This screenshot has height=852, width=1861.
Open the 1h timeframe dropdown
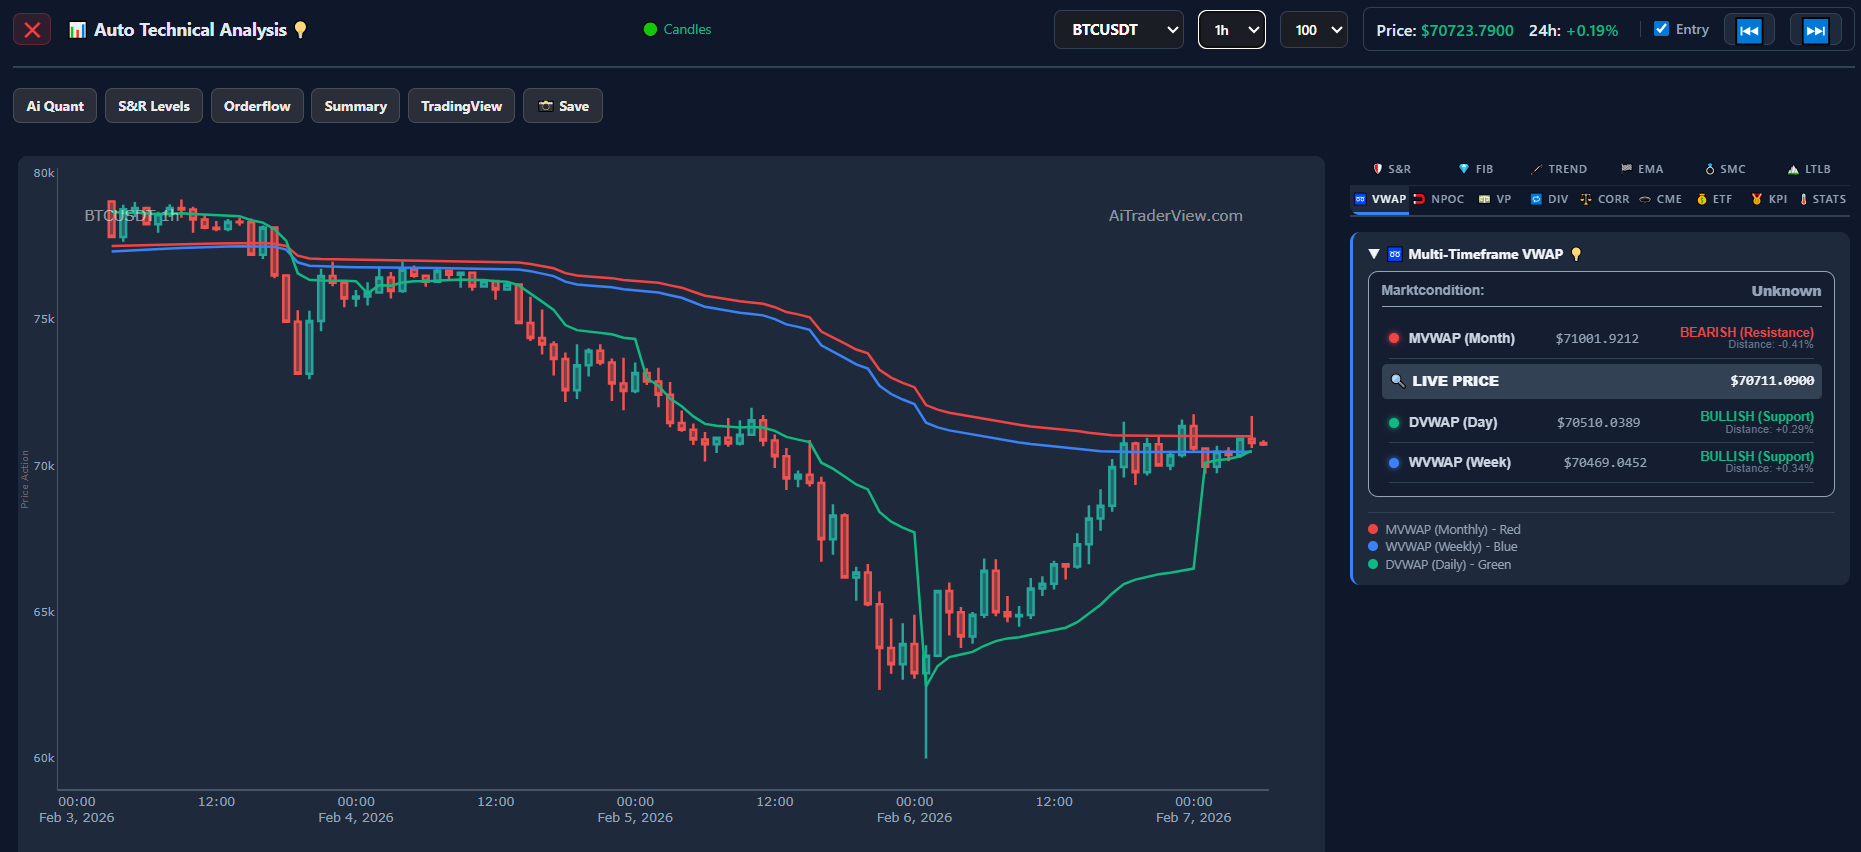click(x=1231, y=30)
